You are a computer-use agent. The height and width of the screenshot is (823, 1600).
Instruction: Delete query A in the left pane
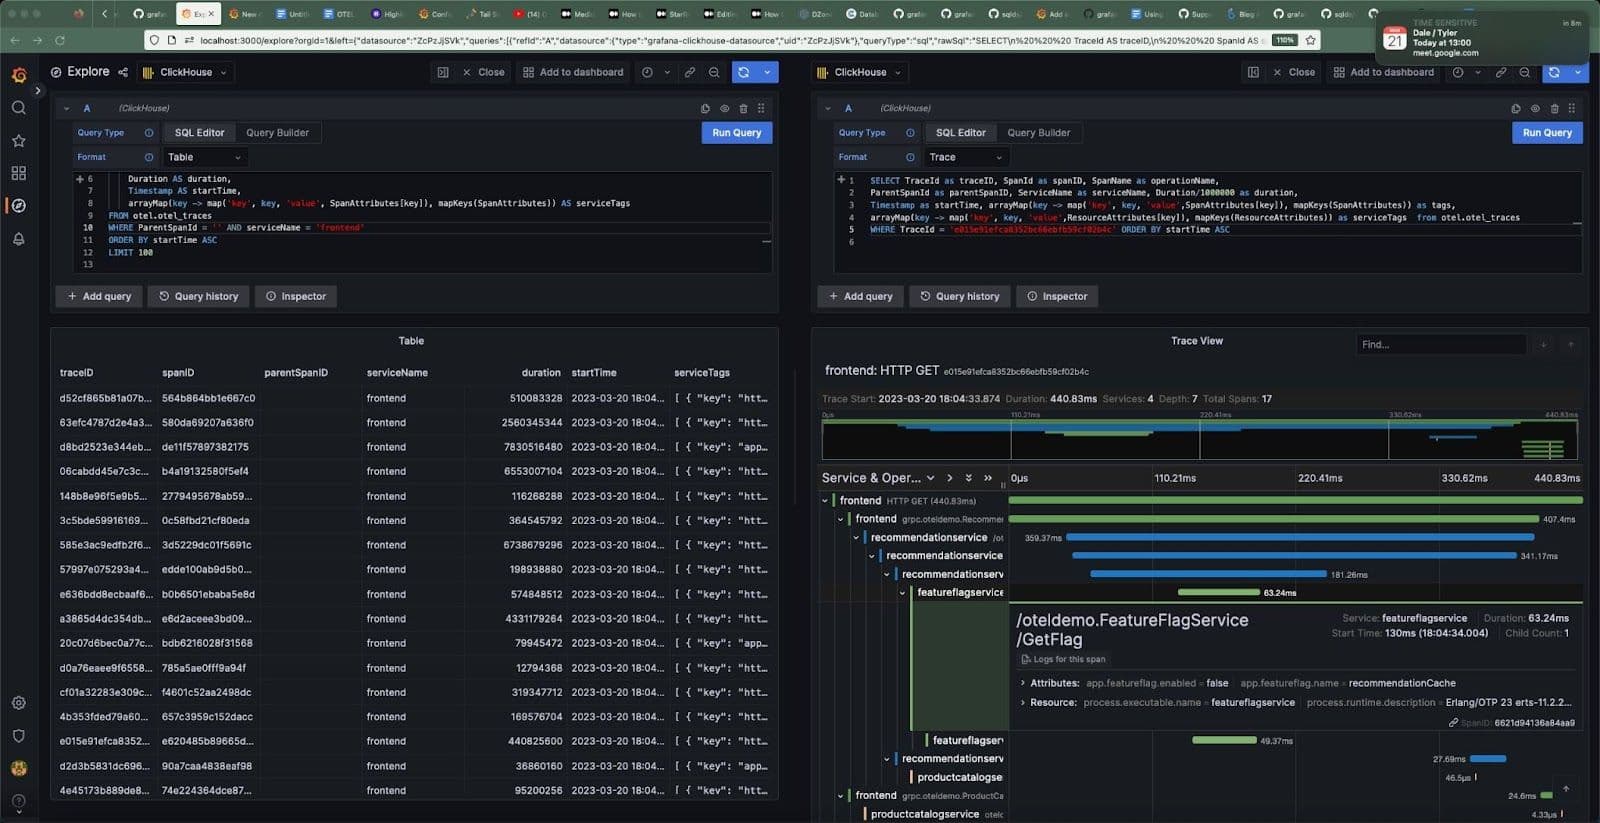coord(743,108)
